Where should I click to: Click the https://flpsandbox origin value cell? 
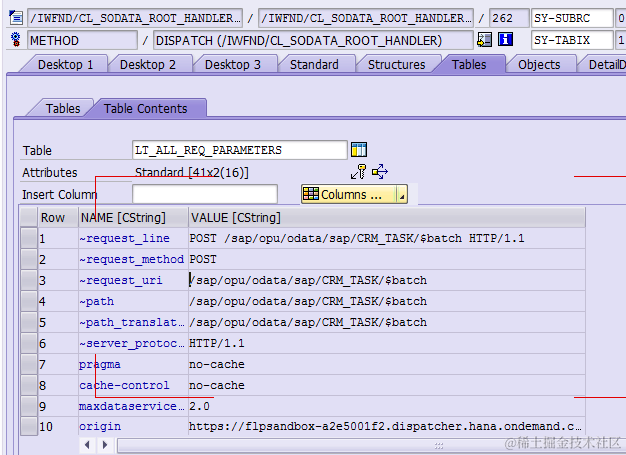tap(386, 426)
